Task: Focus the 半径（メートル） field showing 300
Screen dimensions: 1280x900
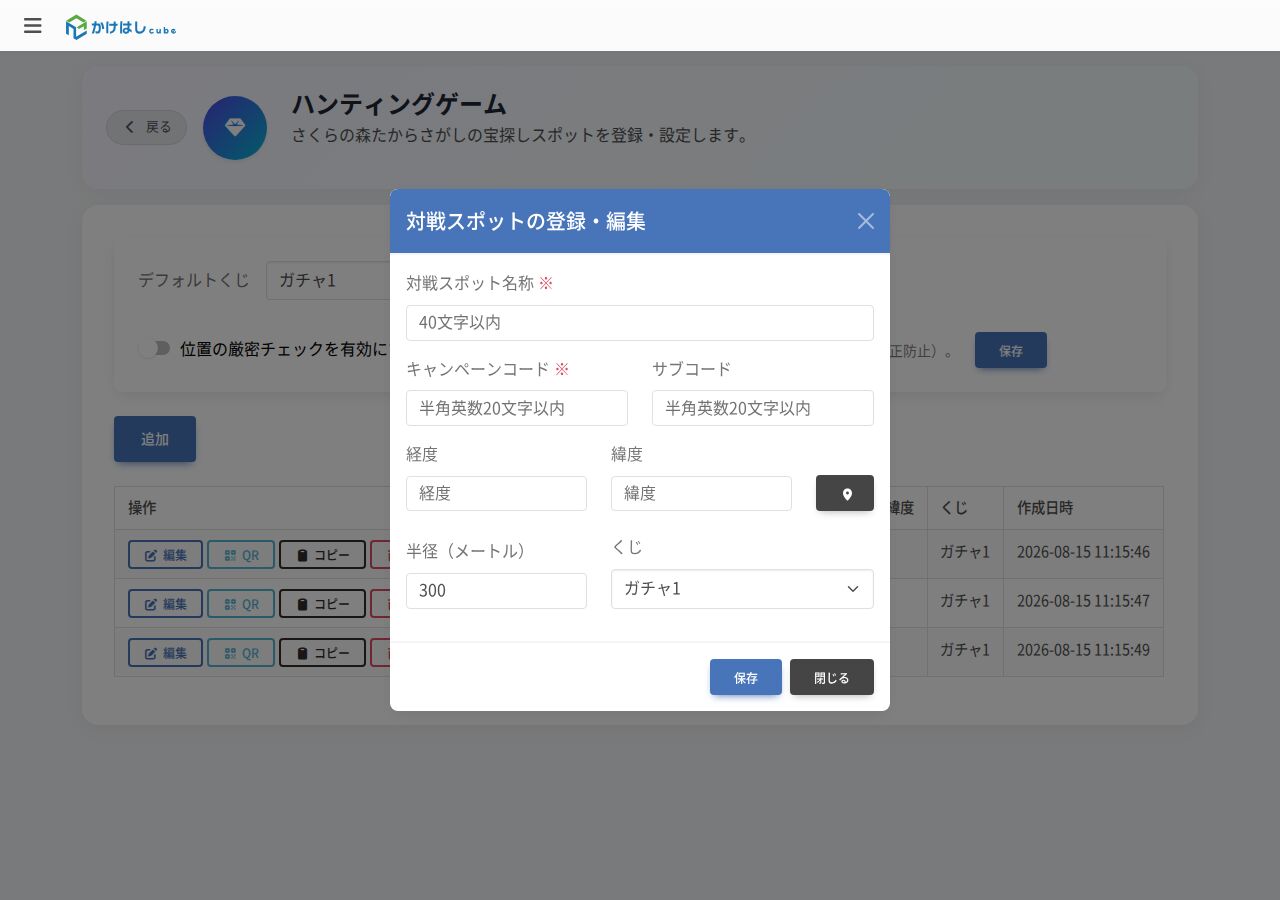Action: click(496, 590)
